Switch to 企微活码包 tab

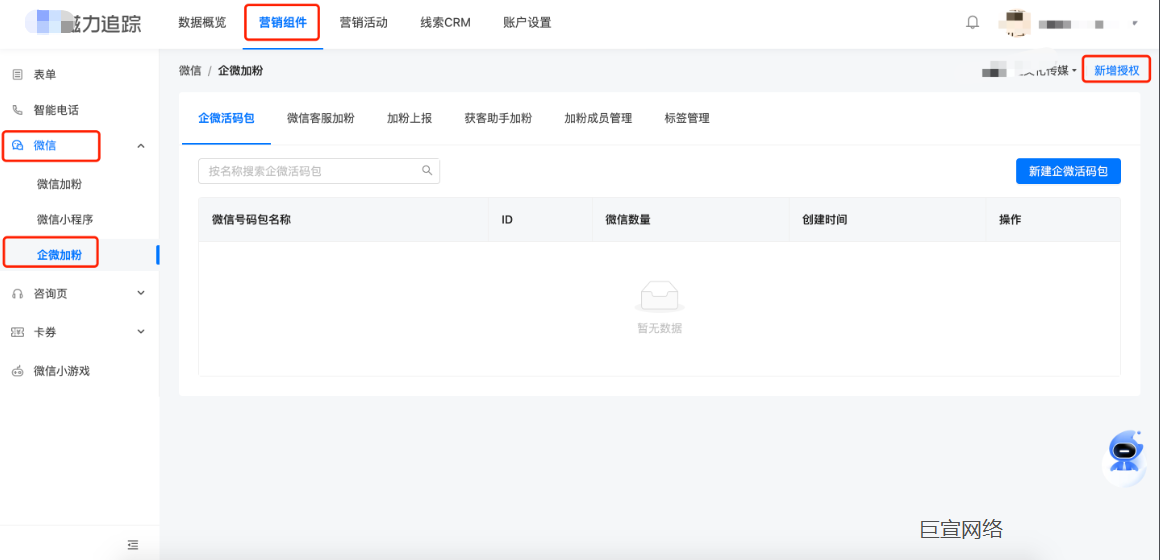[226, 118]
